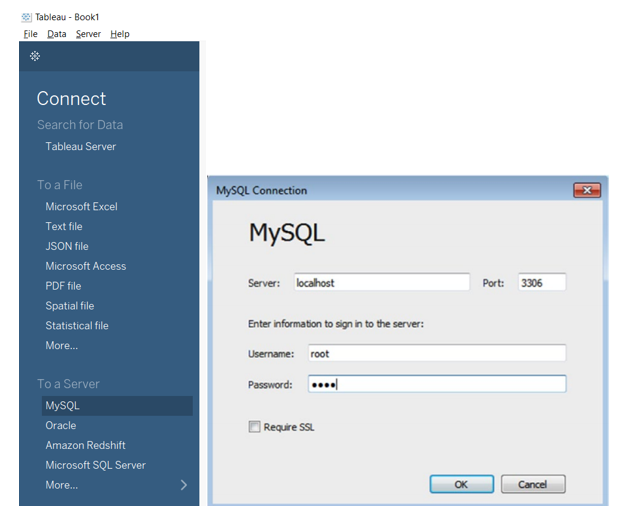
Task: Click the Connect heading
Action: [x=72, y=99]
